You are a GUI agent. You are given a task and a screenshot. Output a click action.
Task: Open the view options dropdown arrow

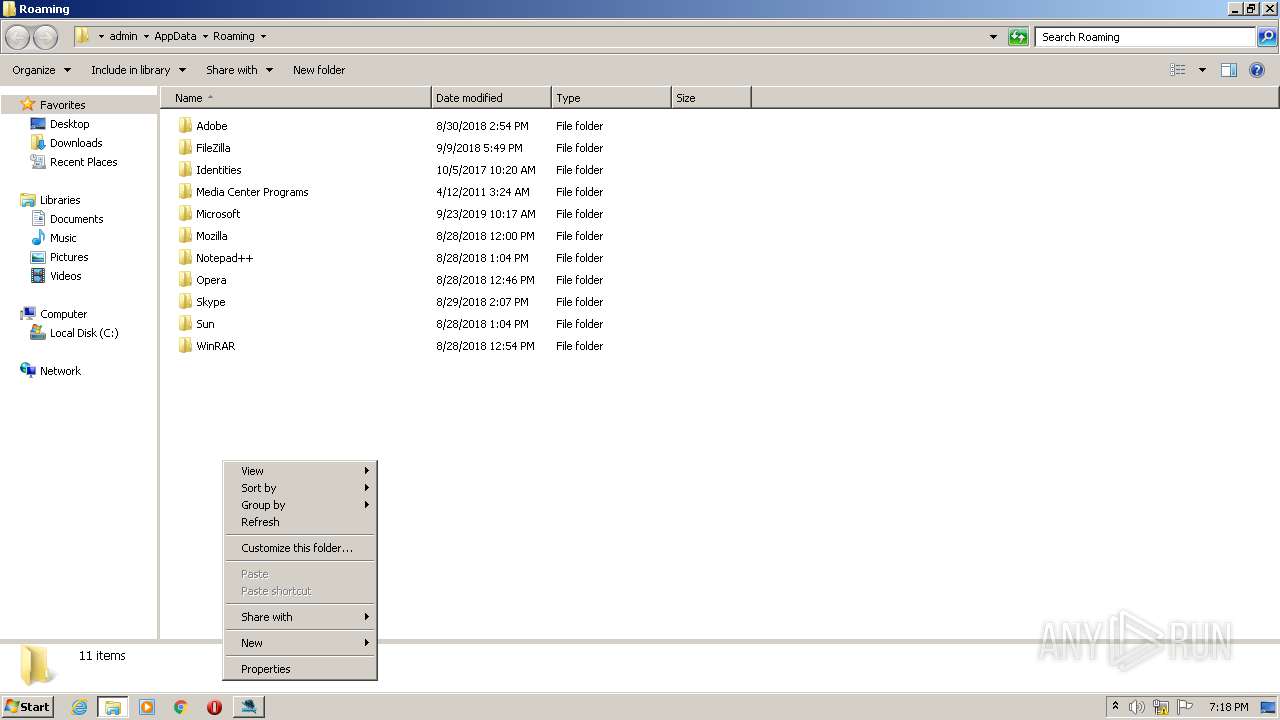1202,70
